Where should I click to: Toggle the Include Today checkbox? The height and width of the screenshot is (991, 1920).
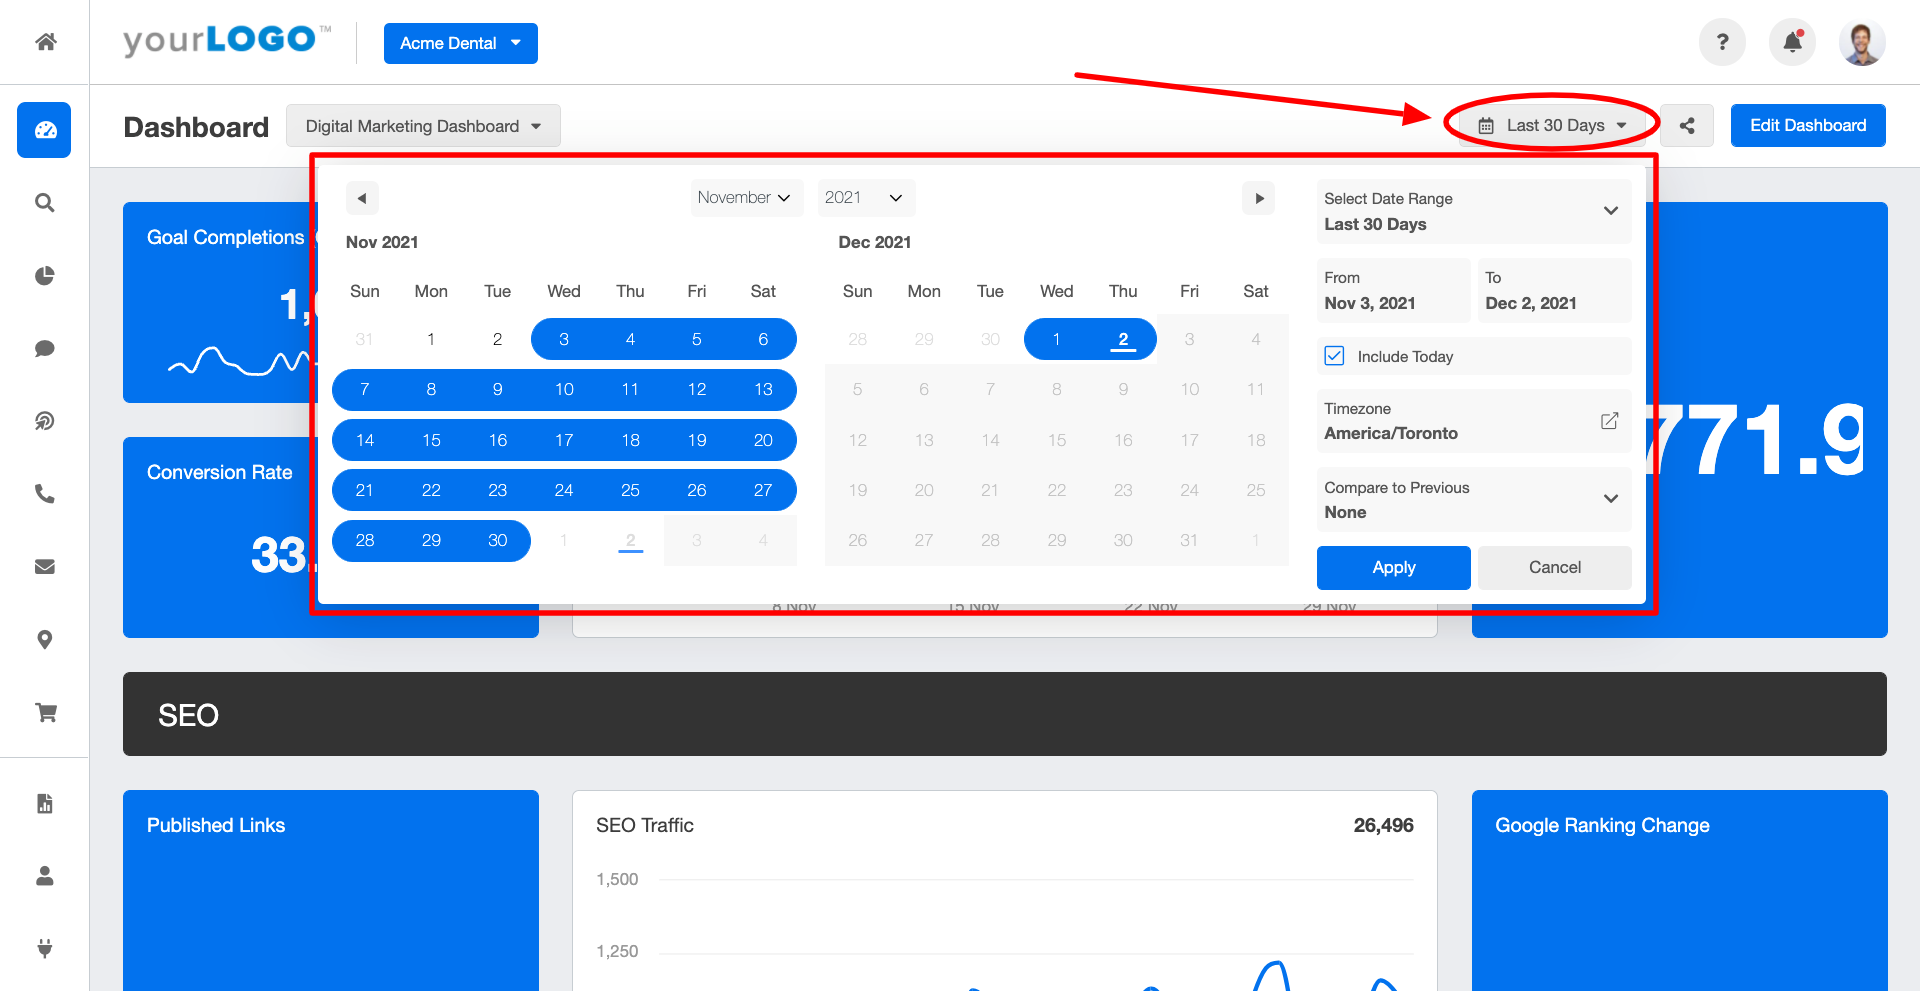1334,356
